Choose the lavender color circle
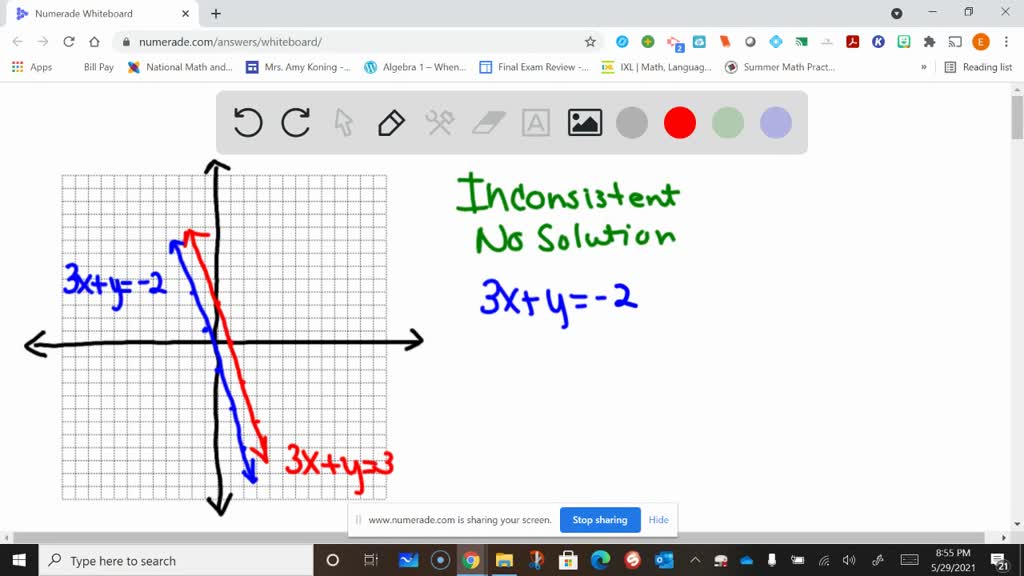This screenshot has height=576, width=1024. point(776,123)
